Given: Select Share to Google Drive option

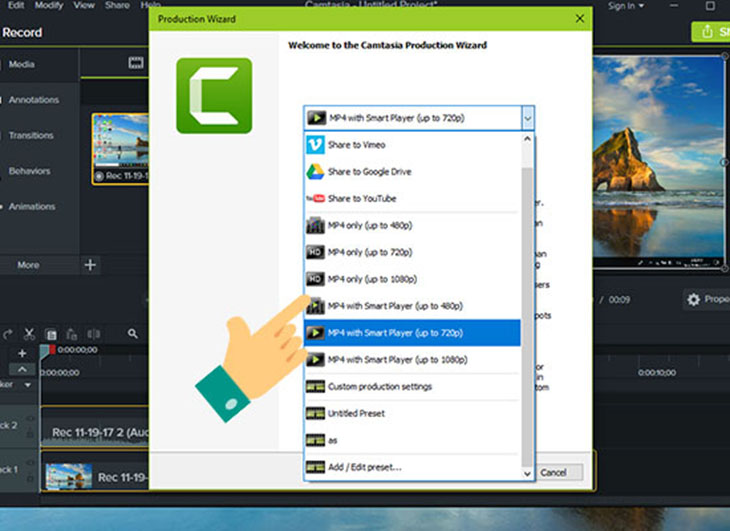Looking at the screenshot, I should tap(412, 172).
